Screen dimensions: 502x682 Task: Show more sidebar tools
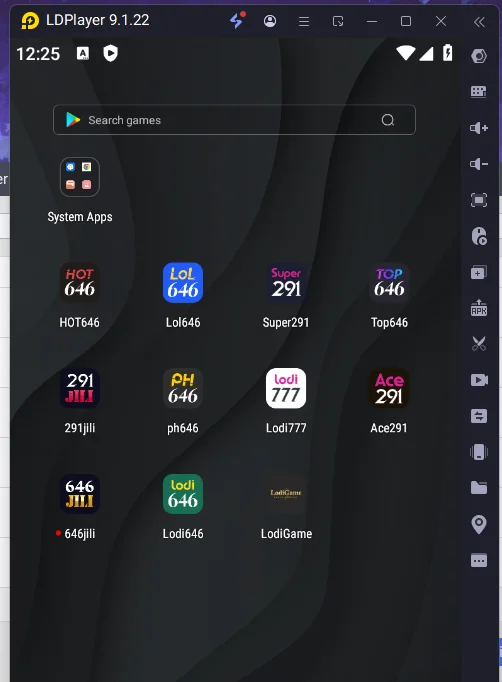[479, 560]
